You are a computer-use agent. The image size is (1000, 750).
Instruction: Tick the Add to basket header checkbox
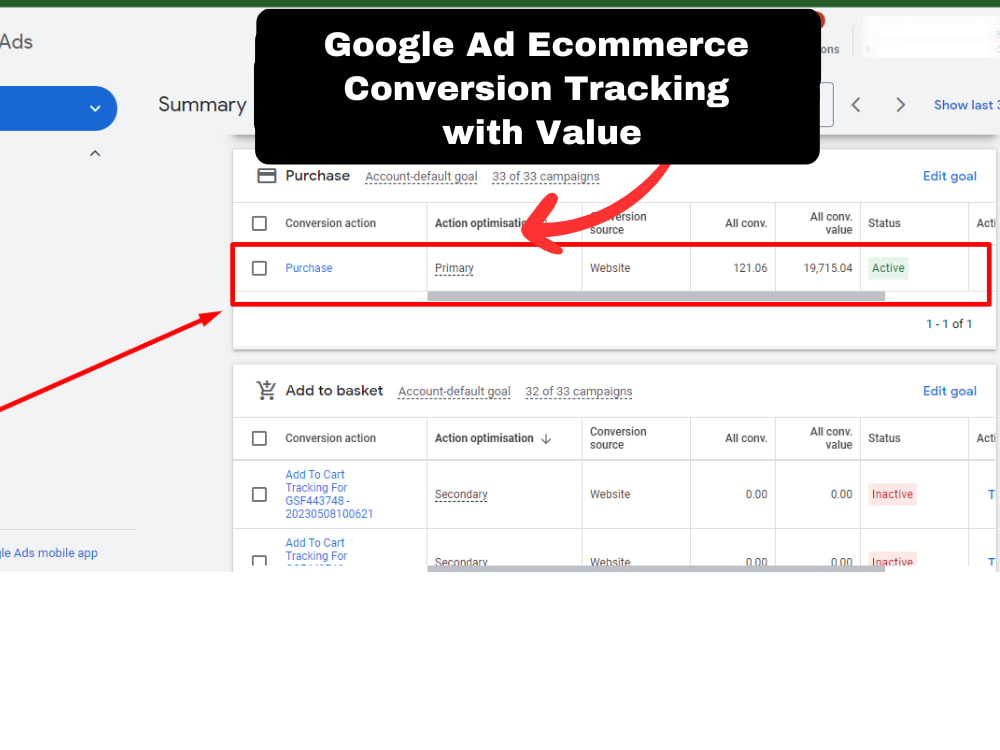tap(259, 438)
